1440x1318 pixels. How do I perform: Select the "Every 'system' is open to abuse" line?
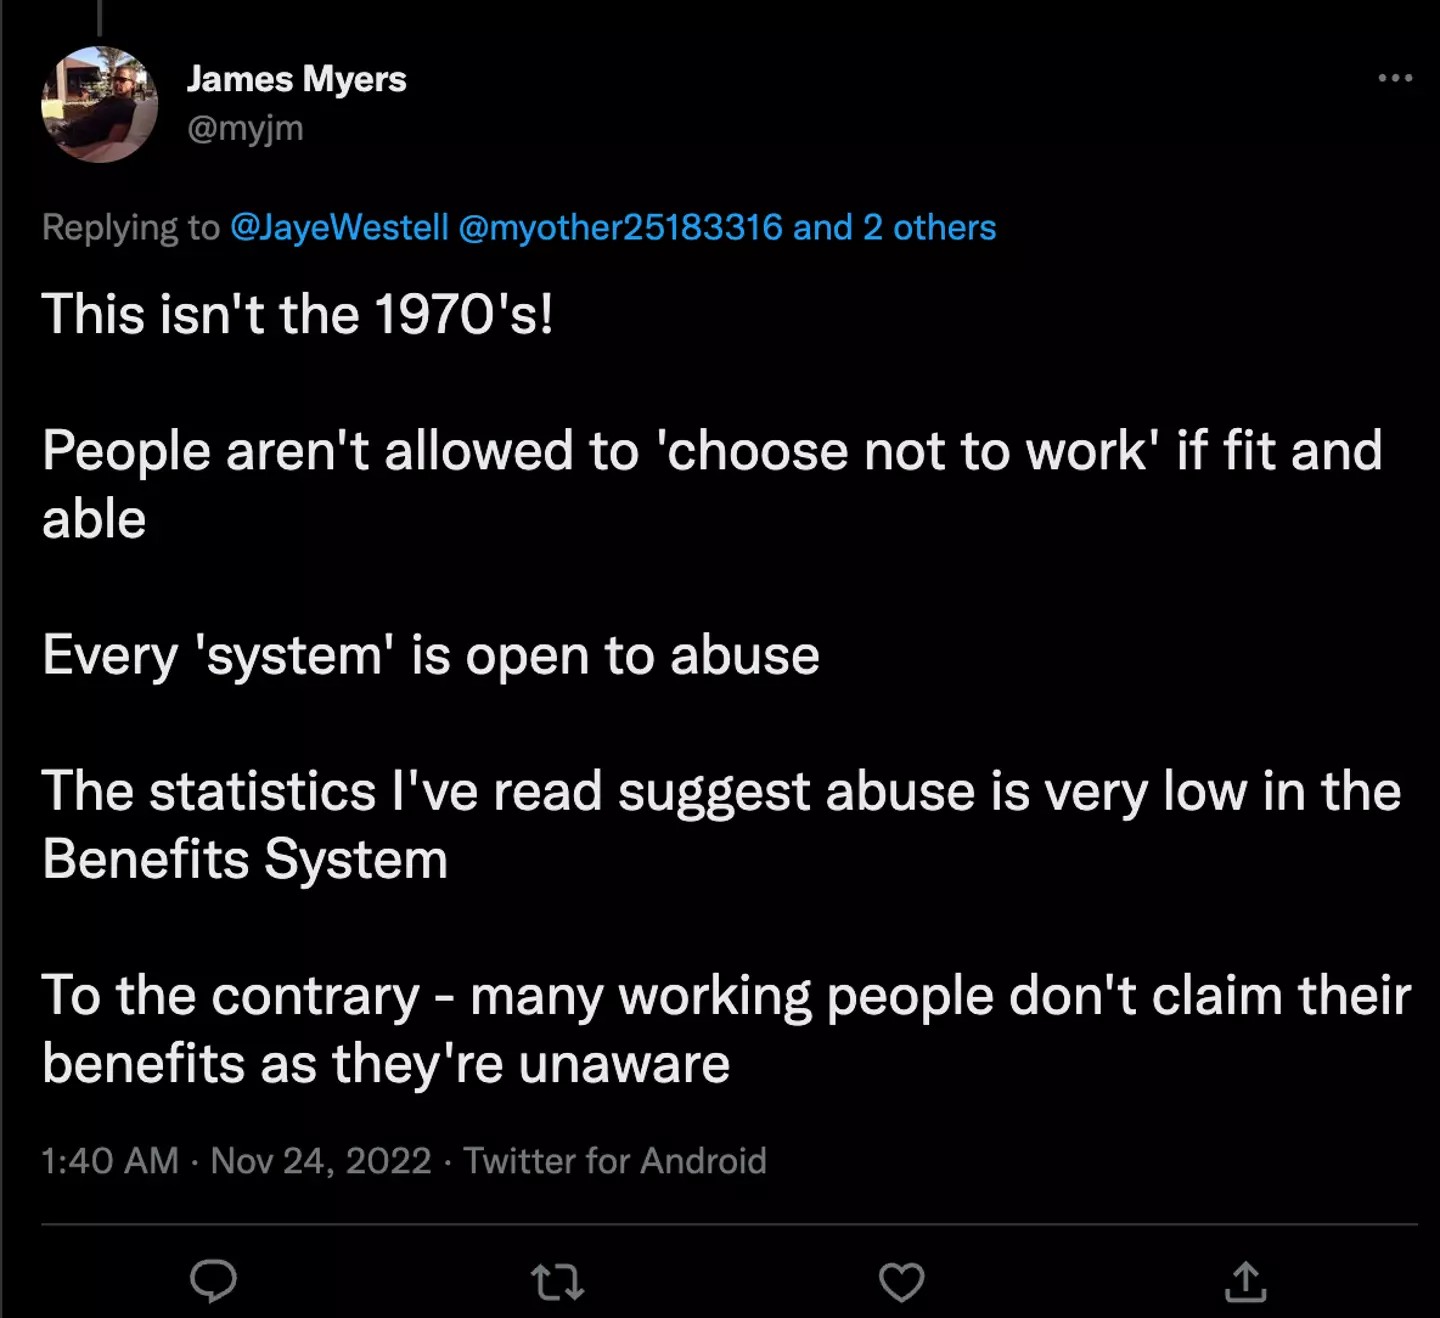coord(430,656)
